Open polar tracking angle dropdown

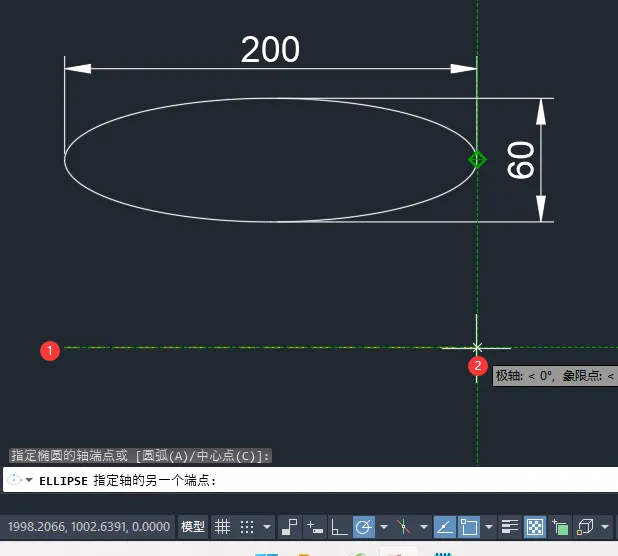click(383, 527)
